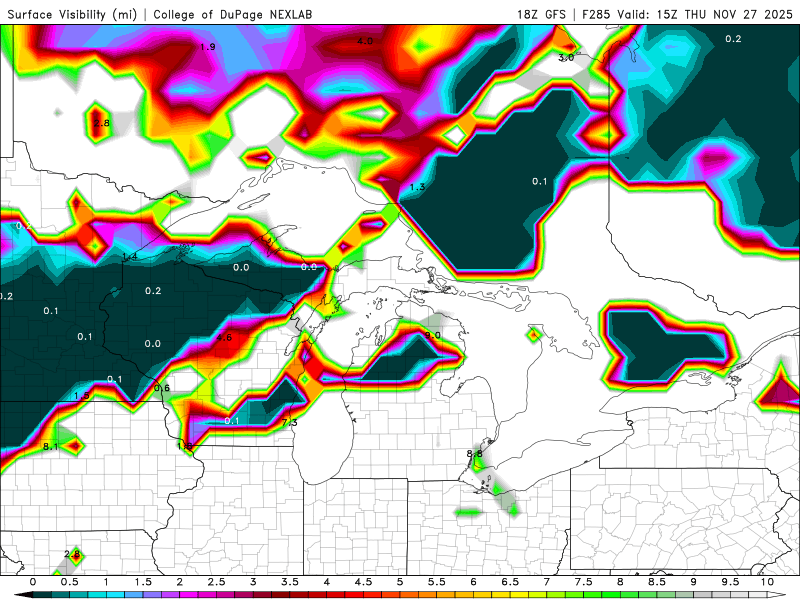The image size is (800, 600).
Task: Click the "Valid: 15Z THU NOV 27 2025" text
Action: pyautogui.click(x=705, y=14)
